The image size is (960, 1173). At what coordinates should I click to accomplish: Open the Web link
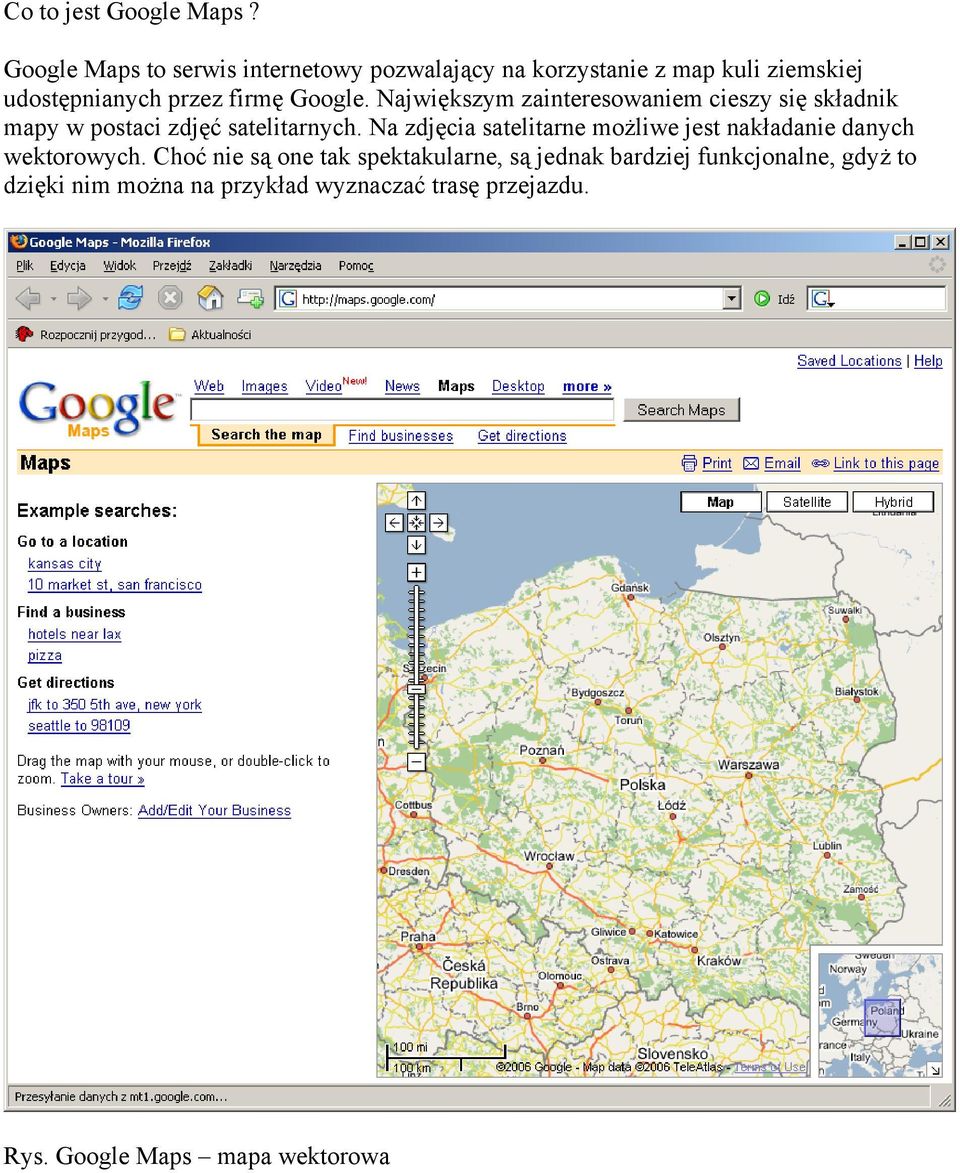209,386
